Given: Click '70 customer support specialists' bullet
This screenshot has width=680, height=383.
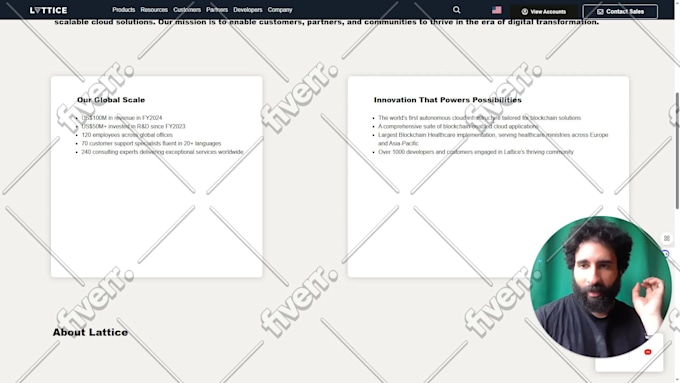Looking at the screenshot, I should pos(151,143).
